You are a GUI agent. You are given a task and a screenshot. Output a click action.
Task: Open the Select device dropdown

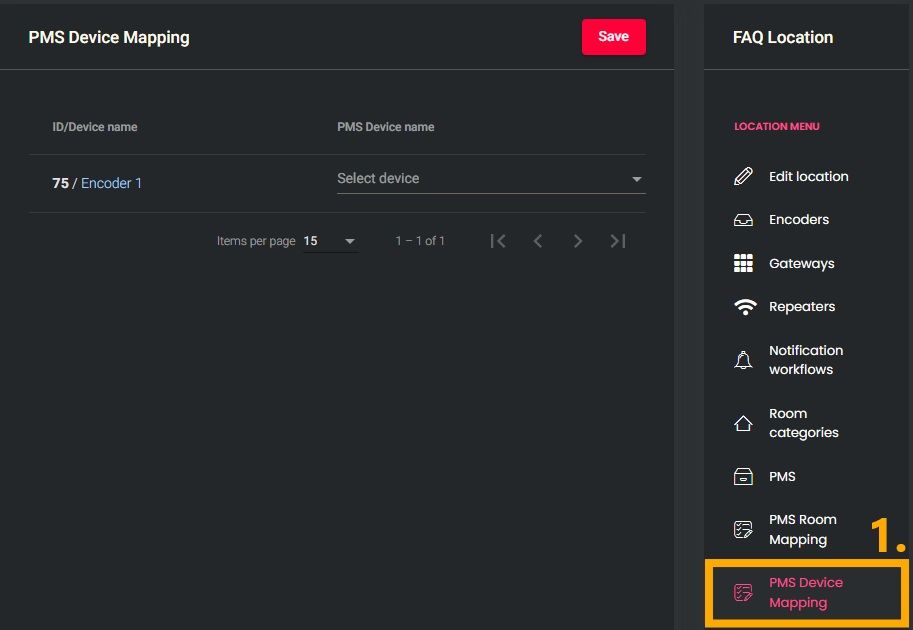click(480, 179)
